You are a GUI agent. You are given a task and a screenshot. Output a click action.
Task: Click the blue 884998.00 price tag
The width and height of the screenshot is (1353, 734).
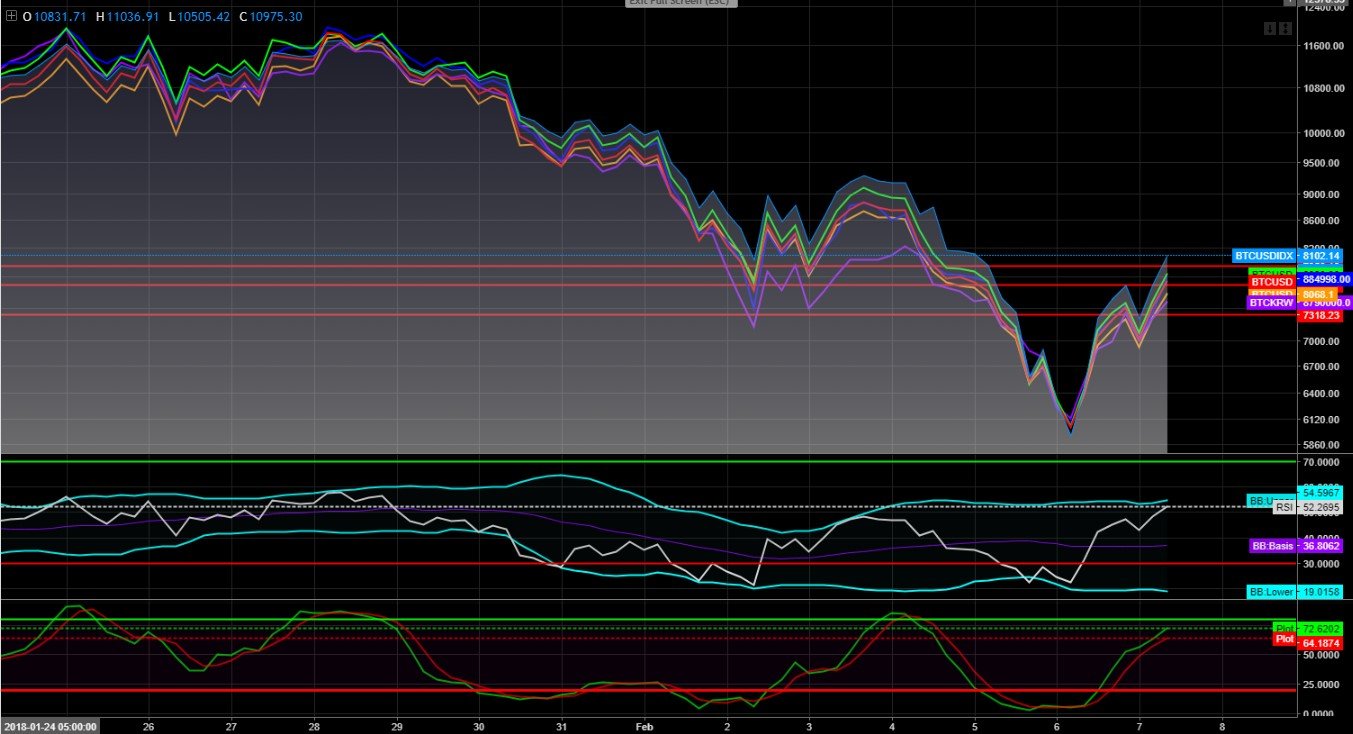pyautogui.click(x=1324, y=281)
